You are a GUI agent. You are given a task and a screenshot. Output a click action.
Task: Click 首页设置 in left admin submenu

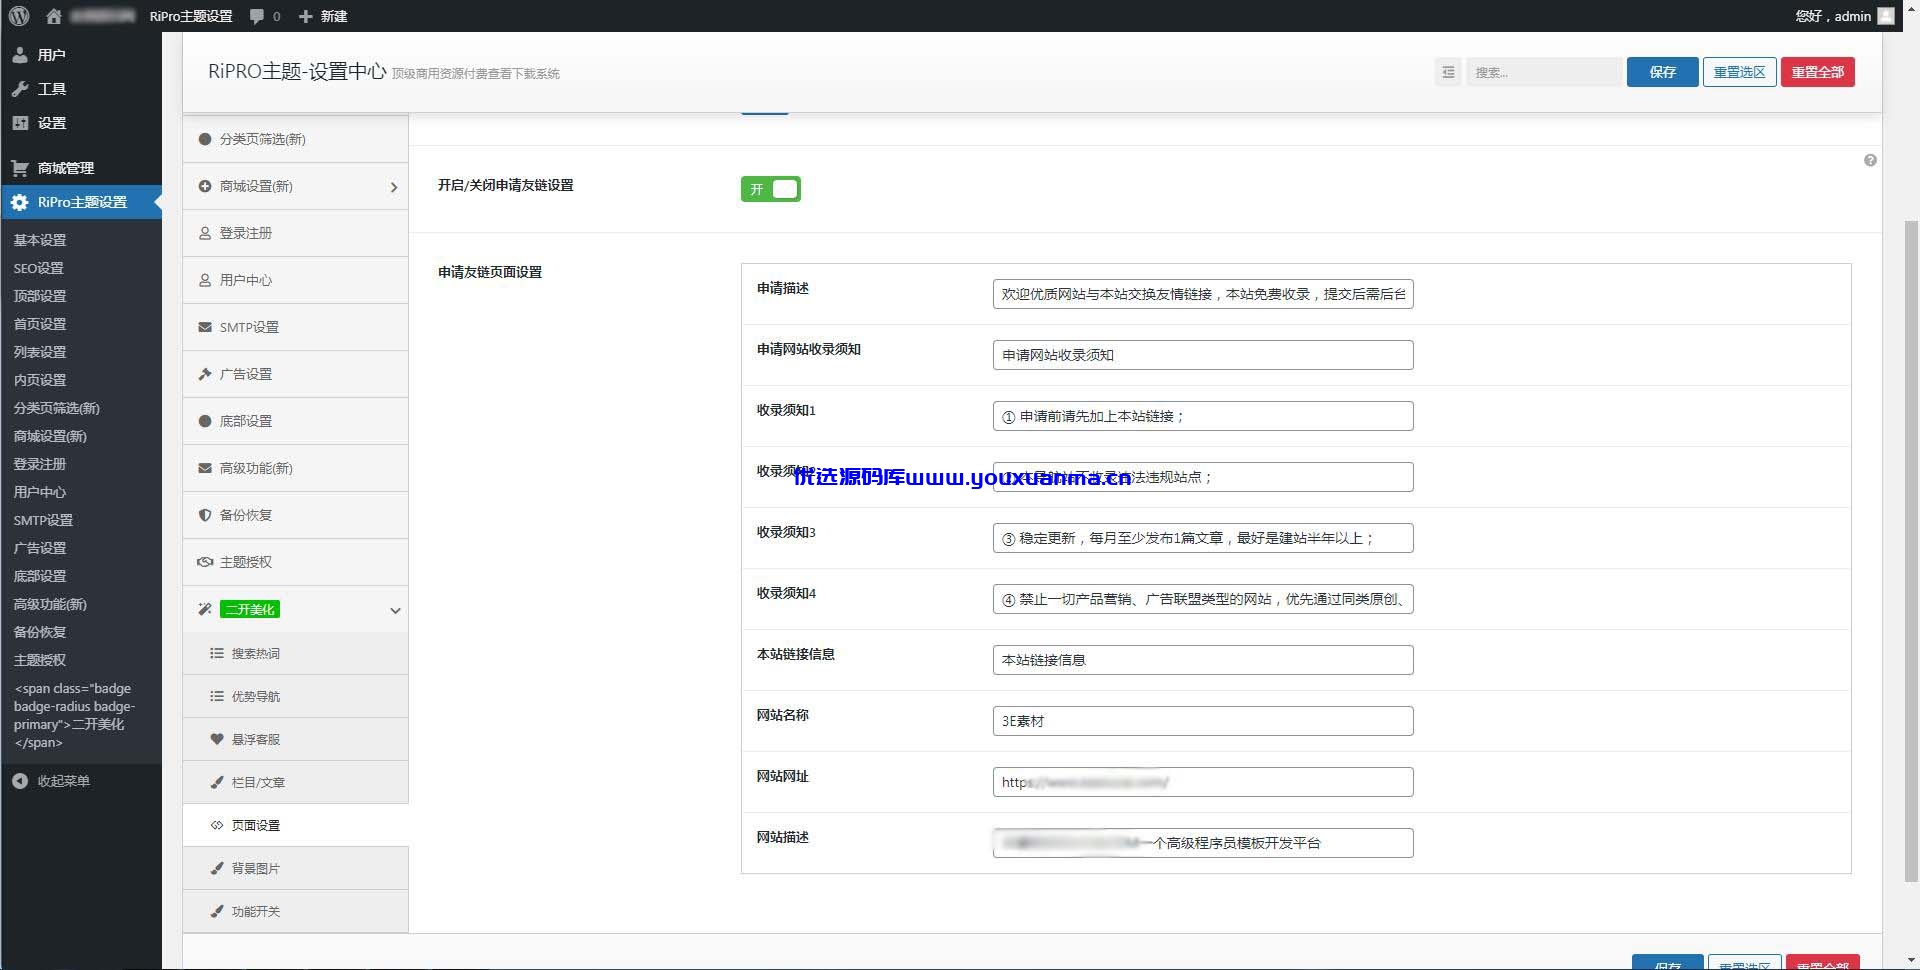click(40, 324)
